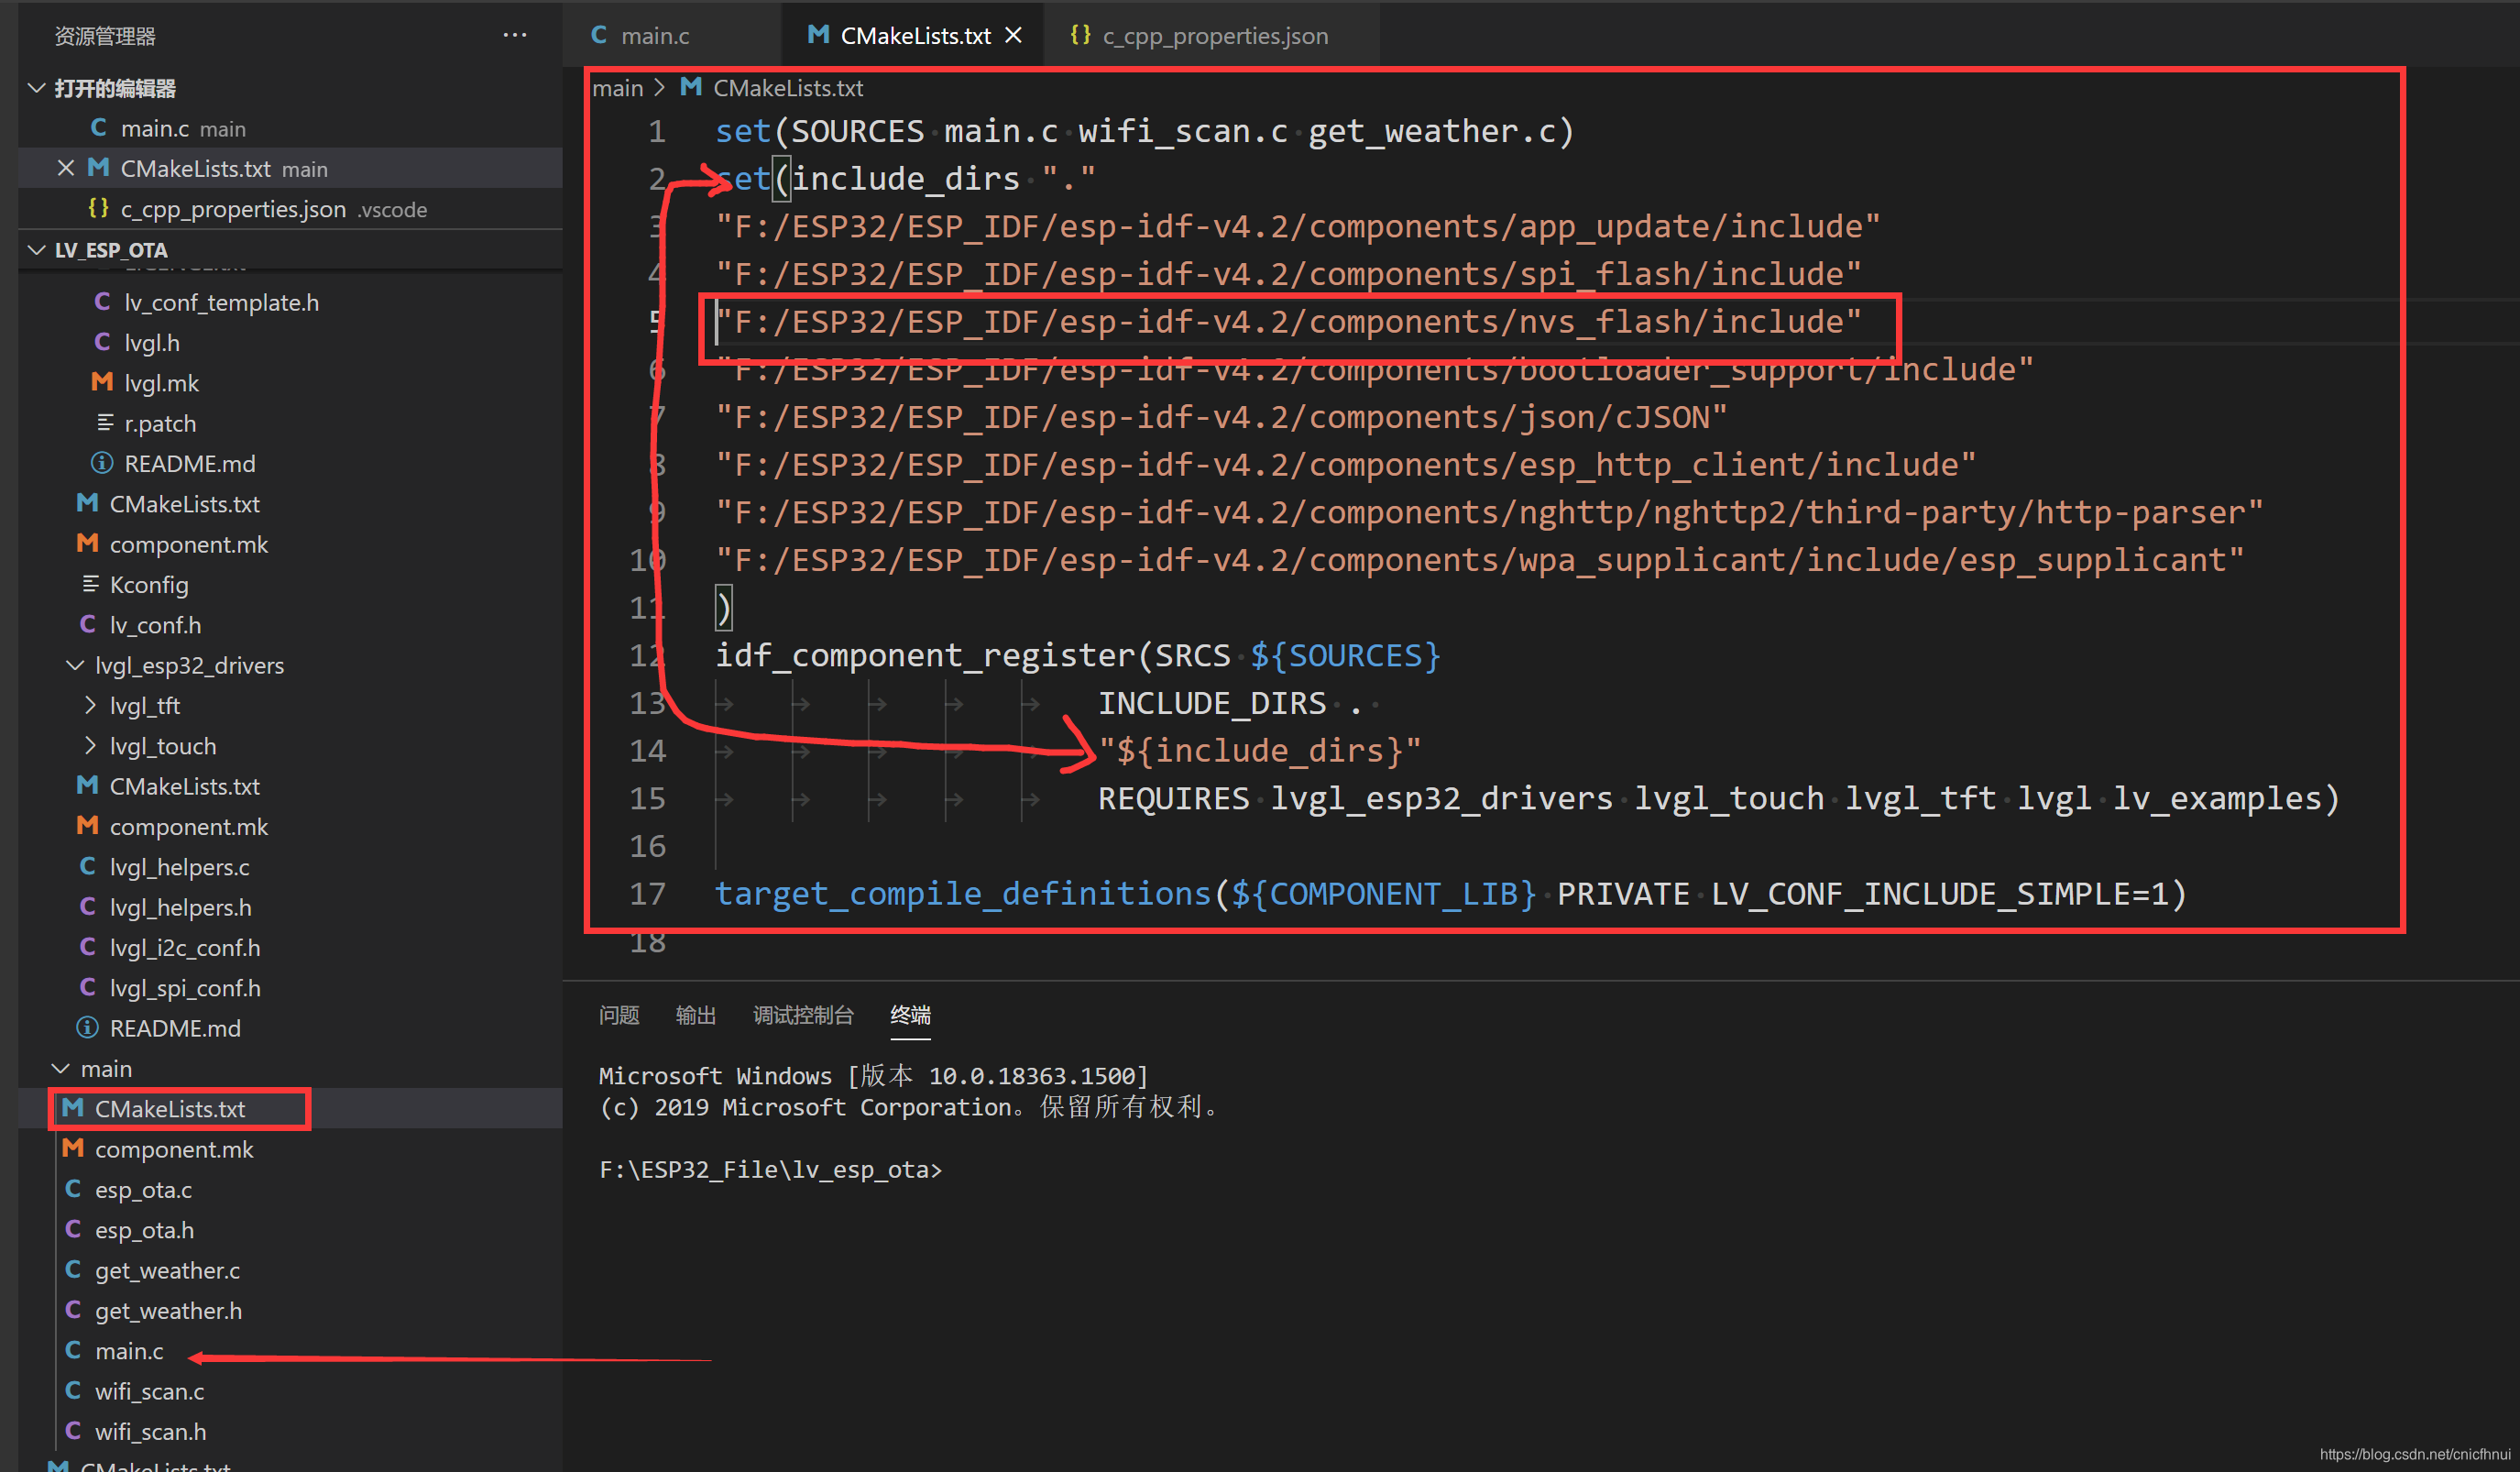Image resolution: width=2520 pixels, height=1472 pixels.
Task: Open the 输出 panel tab
Action: coord(696,1014)
